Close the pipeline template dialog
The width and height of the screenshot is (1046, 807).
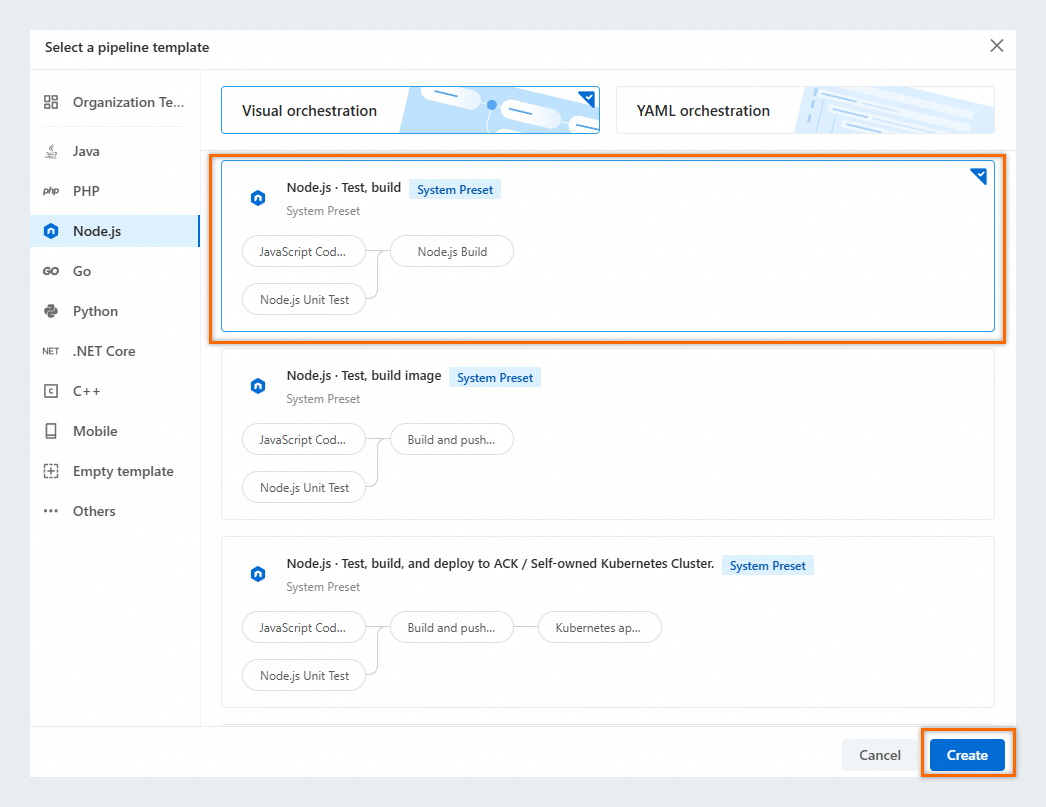[x=996, y=46]
